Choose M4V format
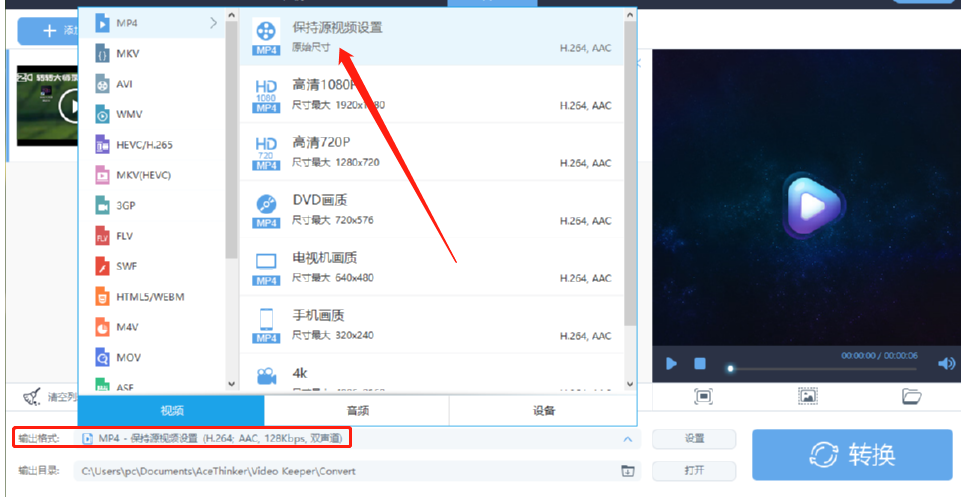961x497 pixels. pos(151,327)
